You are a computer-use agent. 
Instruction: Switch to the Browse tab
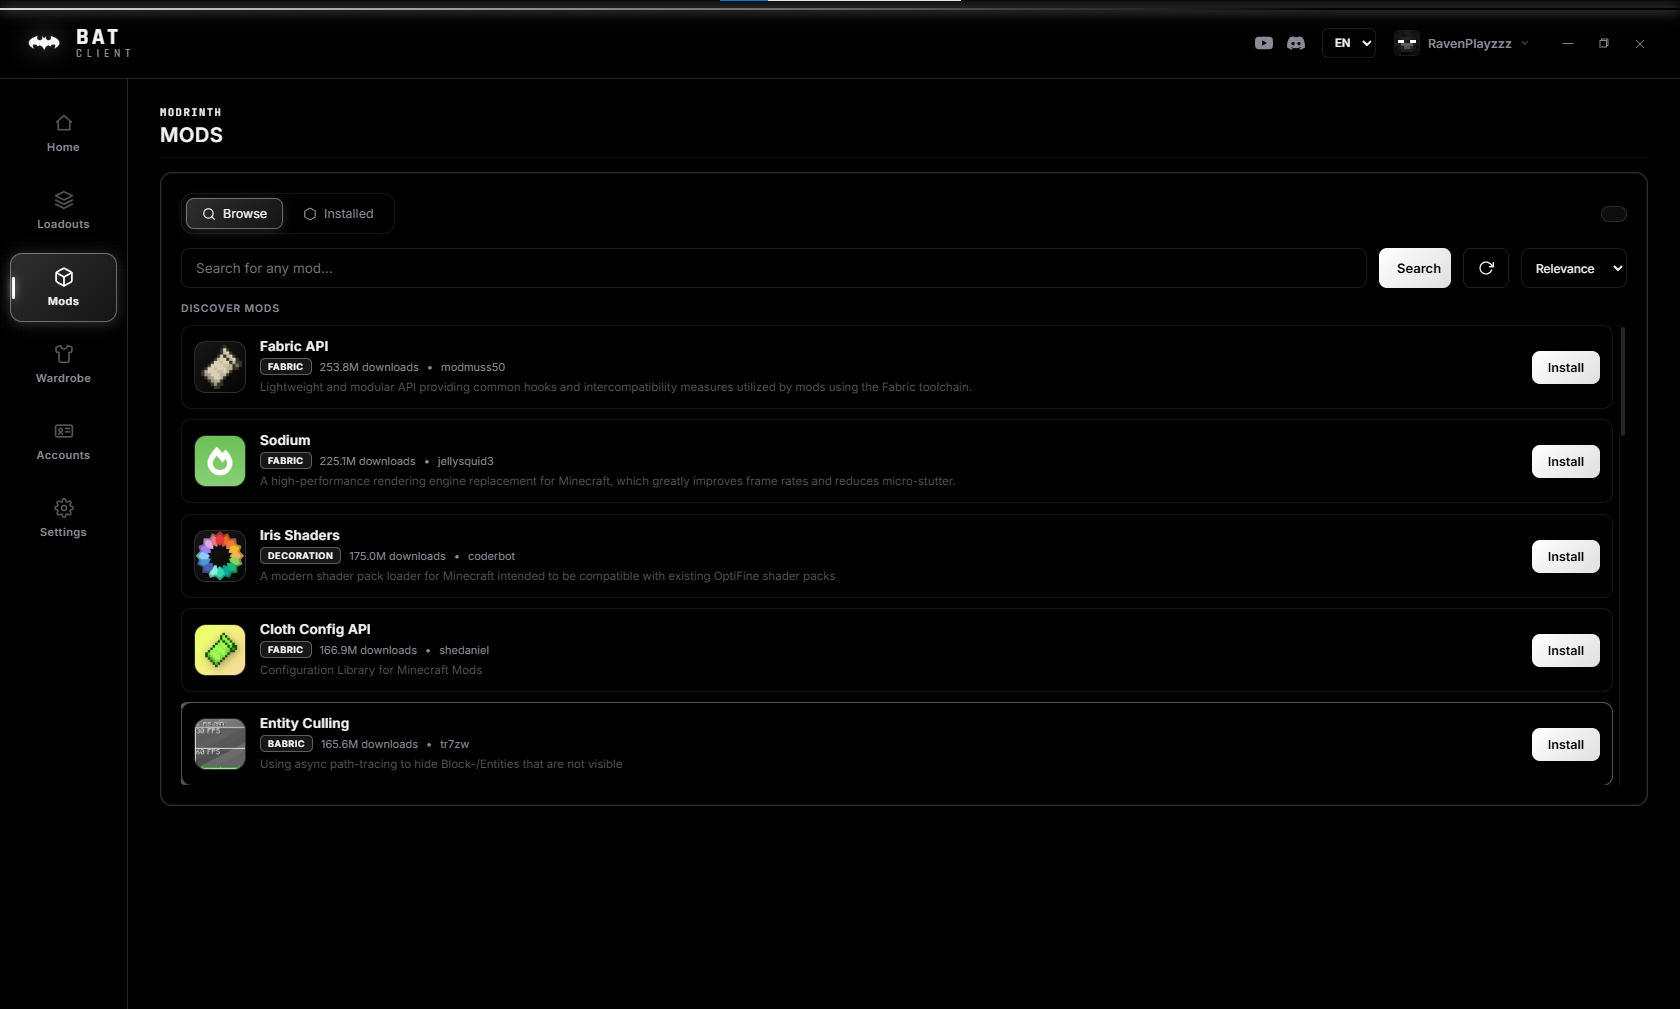click(234, 214)
